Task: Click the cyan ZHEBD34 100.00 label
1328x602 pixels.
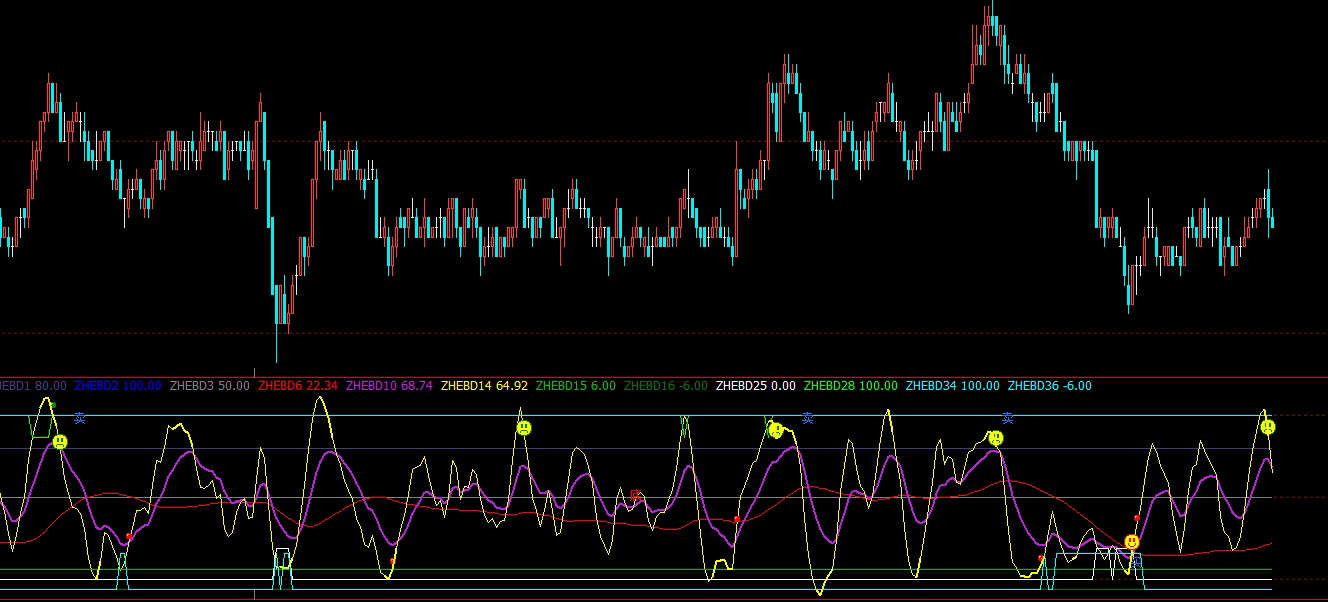Action: pos(952,386)
